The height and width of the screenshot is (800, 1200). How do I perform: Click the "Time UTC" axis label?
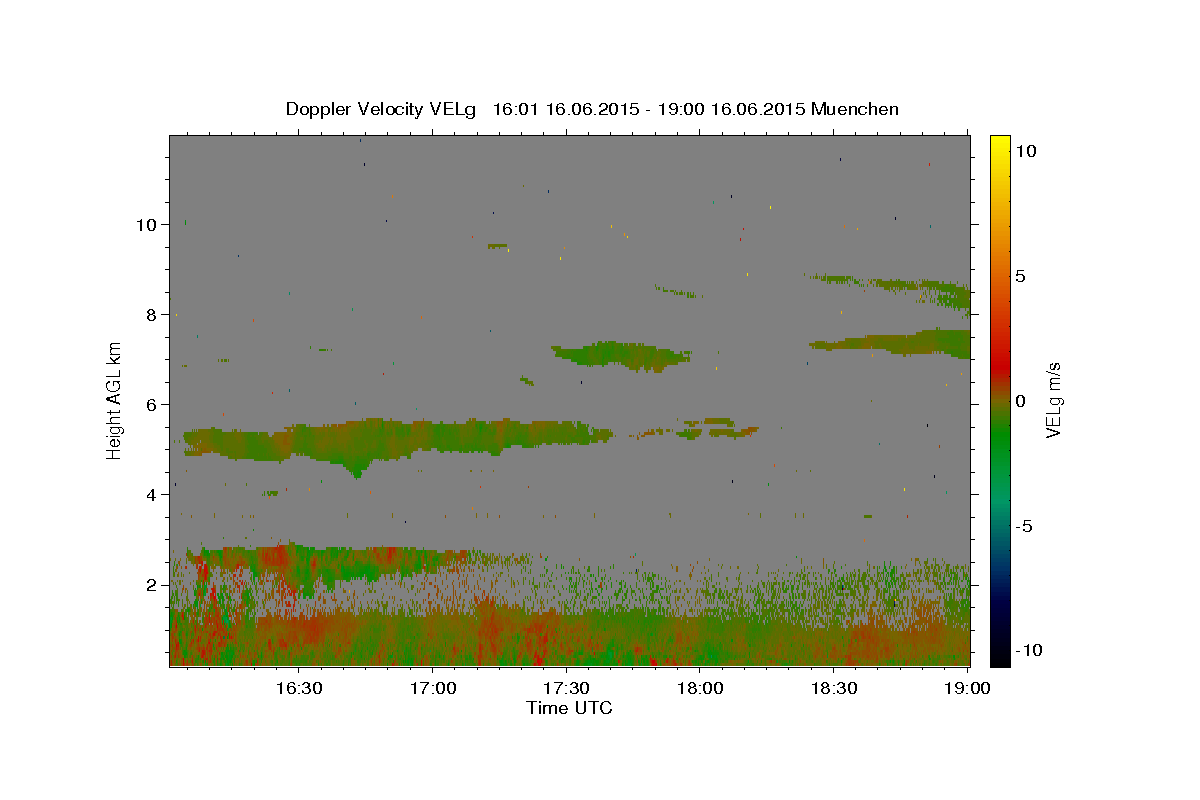569,708
